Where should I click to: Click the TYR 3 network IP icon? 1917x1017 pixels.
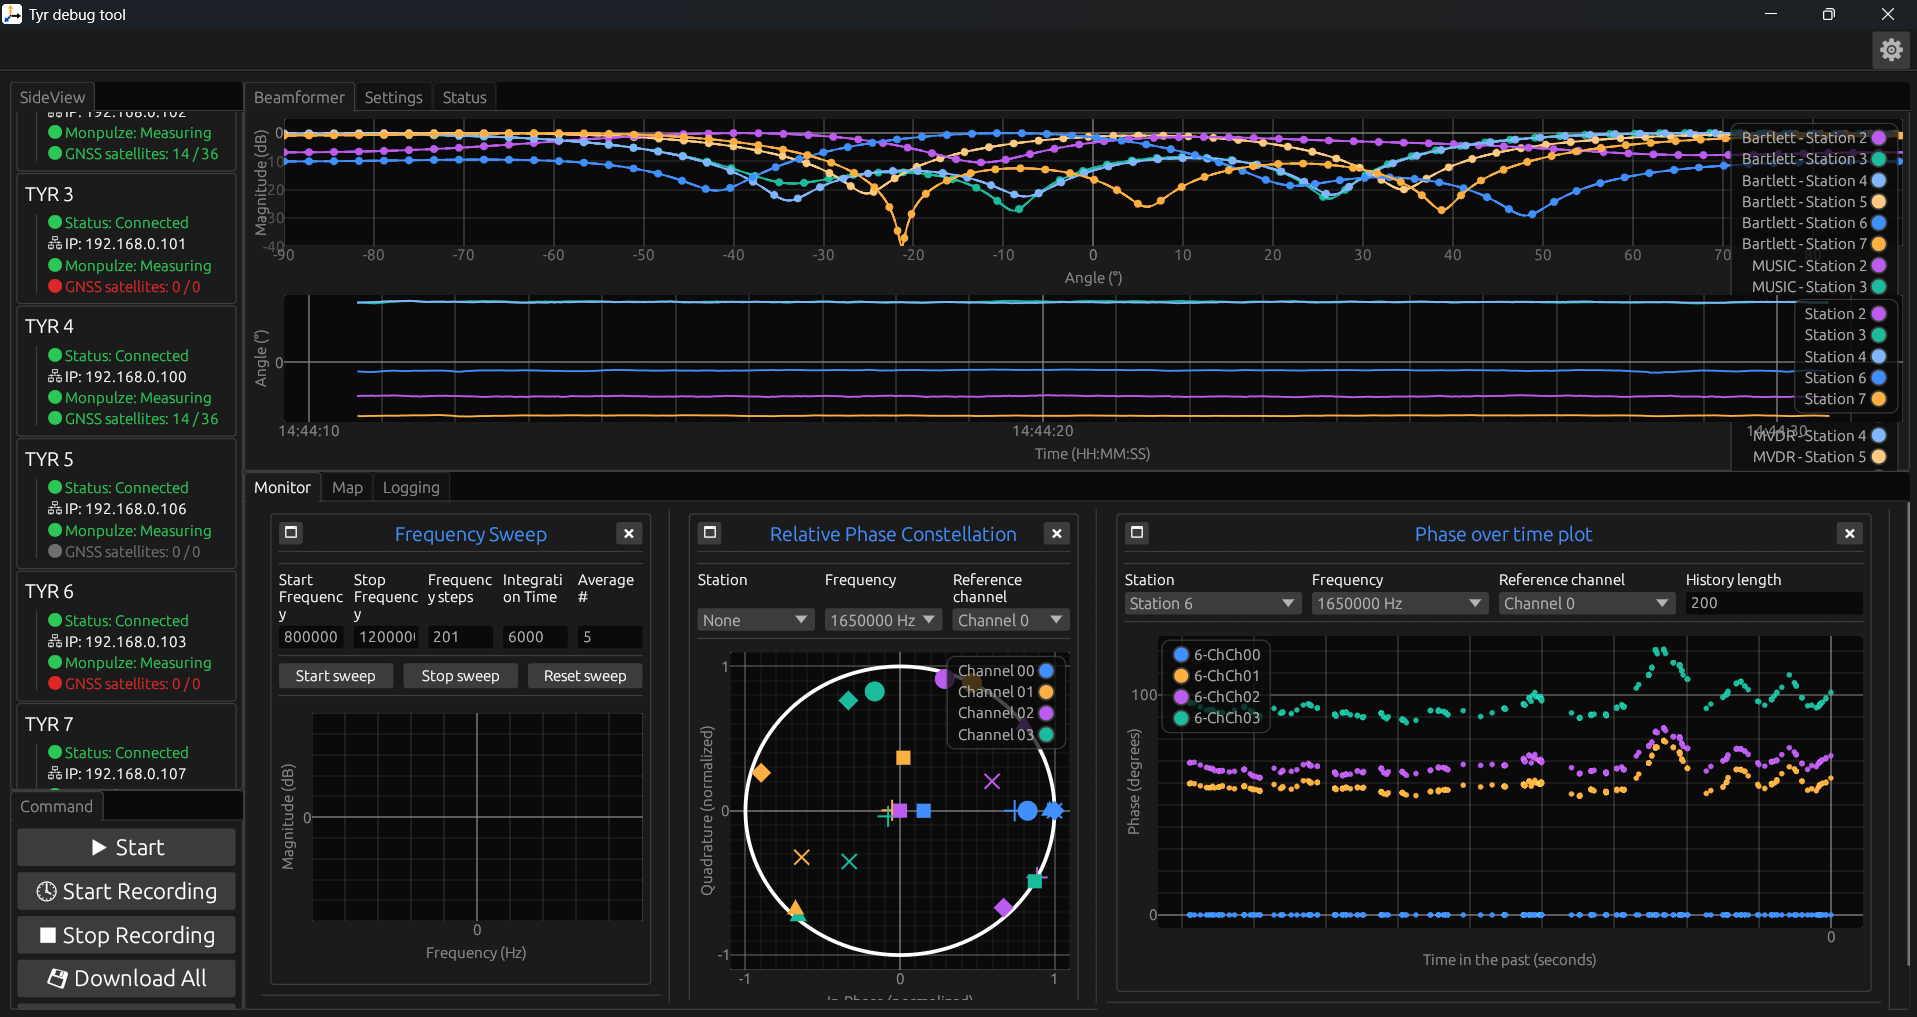55,244
